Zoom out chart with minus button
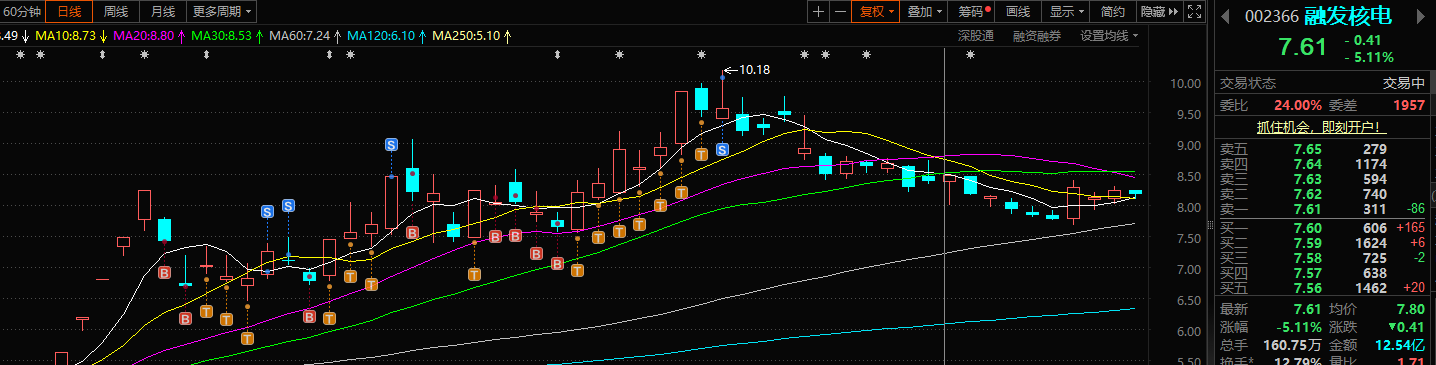The image size is (1436, 365). (841, 12)
